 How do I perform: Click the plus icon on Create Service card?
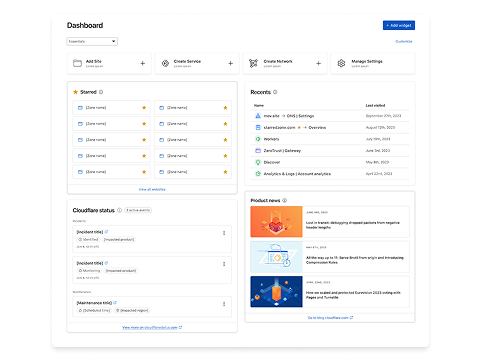[231, 63]
